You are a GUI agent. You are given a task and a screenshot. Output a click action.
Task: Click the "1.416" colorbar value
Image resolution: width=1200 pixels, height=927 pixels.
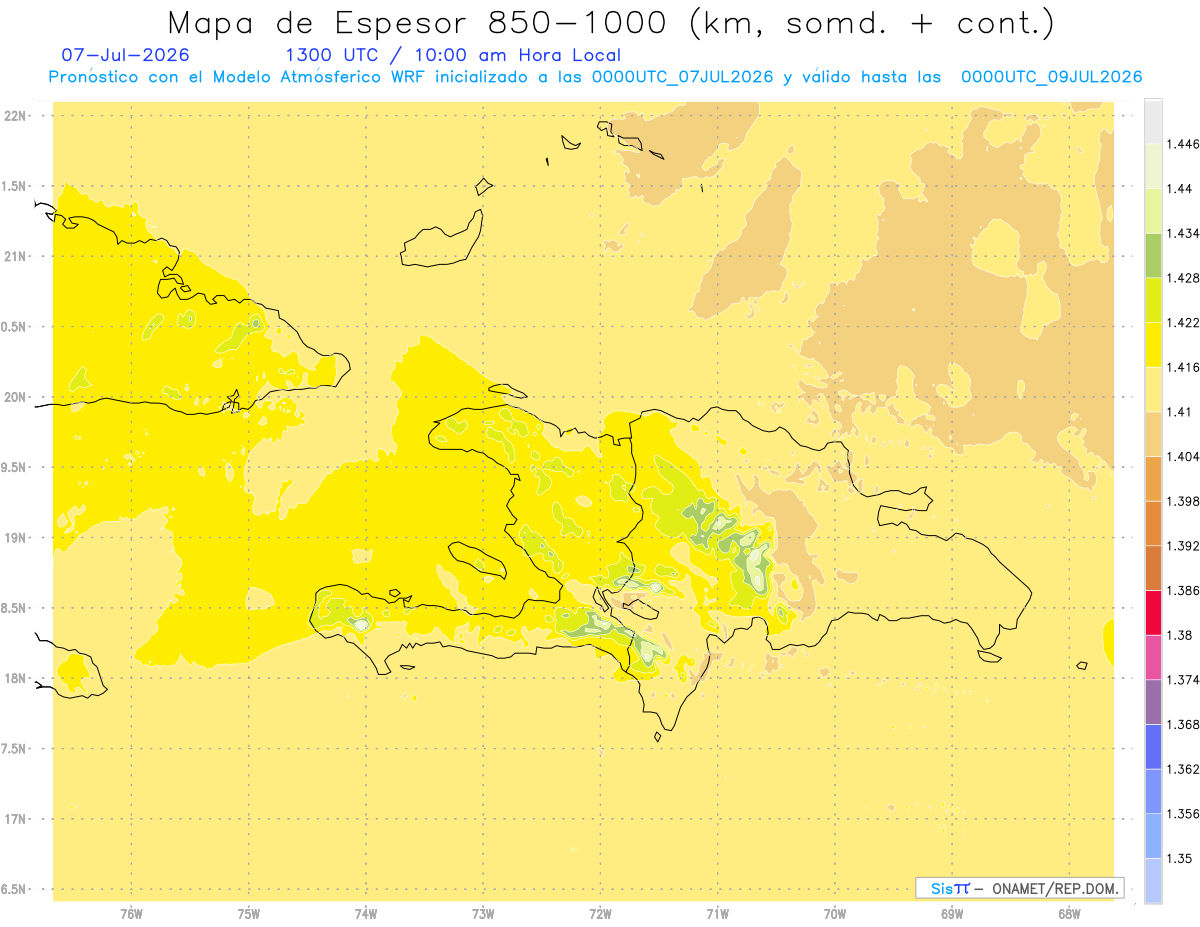(x=1182, y=367)
